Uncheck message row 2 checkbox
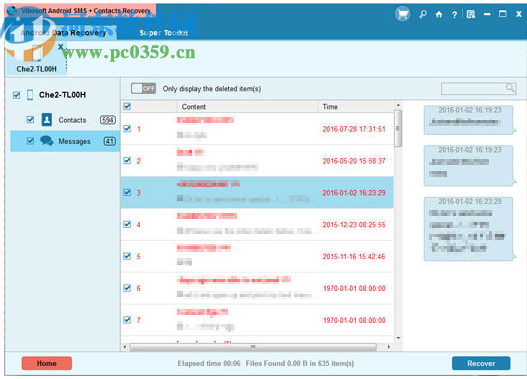This screenshot has height=379, width=527. point(127,161)
